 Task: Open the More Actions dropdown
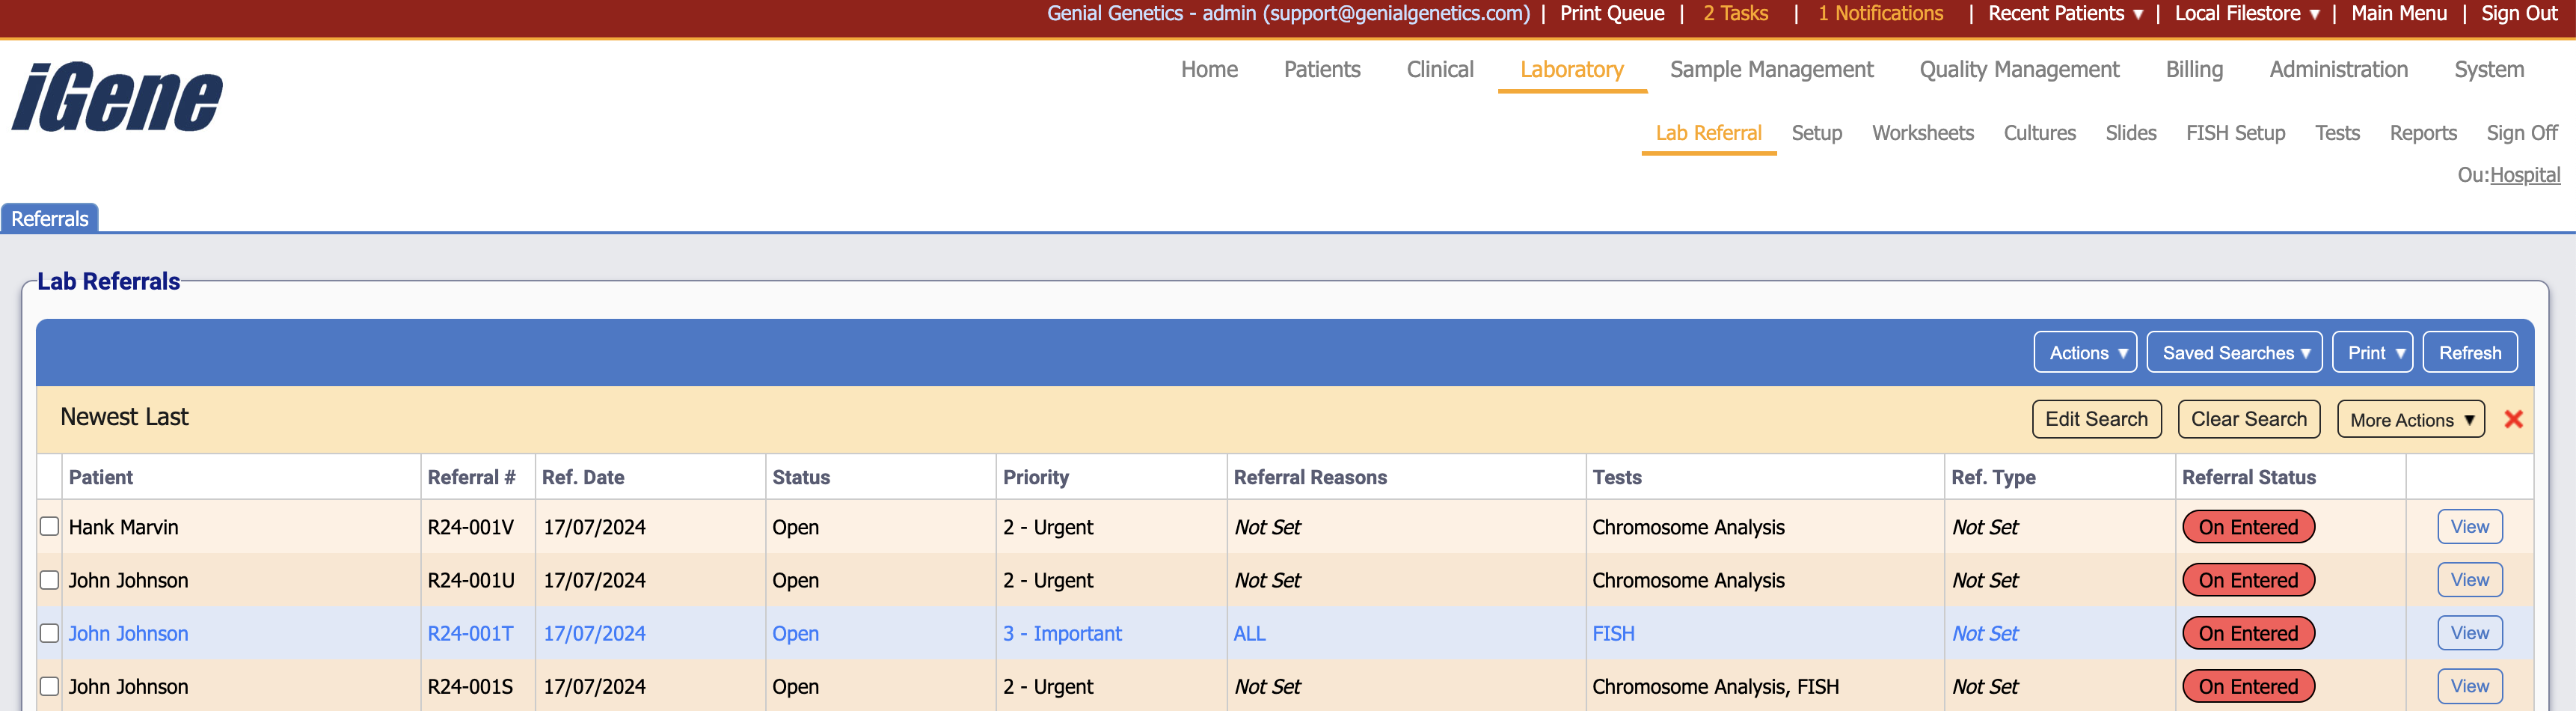point(2410,419)
